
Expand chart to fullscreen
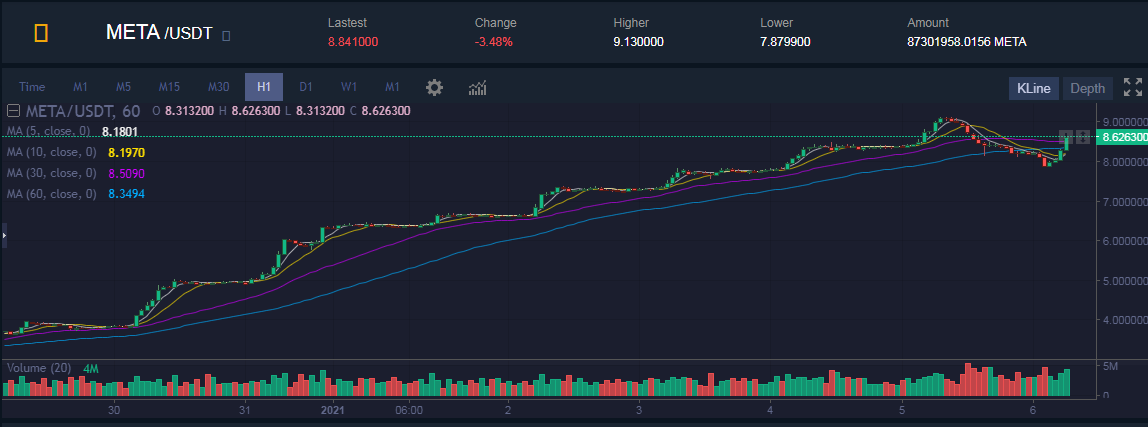pos(1132,87)
